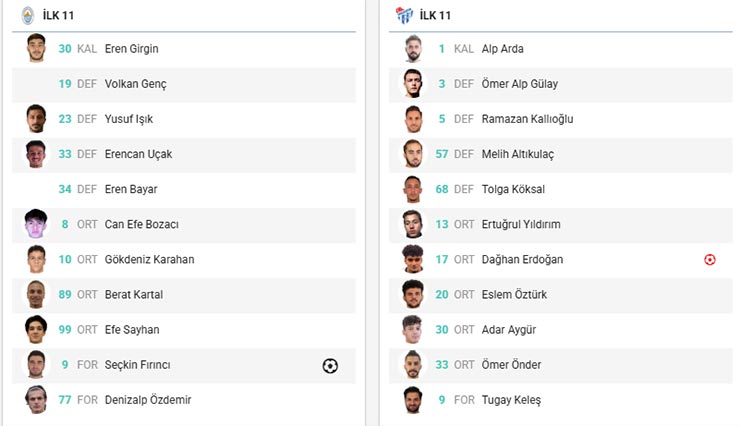This screenshot has height=426, width=740.
Task: Select Ramazan Kallıoğlu from the lineup
Action: [527, 119]
